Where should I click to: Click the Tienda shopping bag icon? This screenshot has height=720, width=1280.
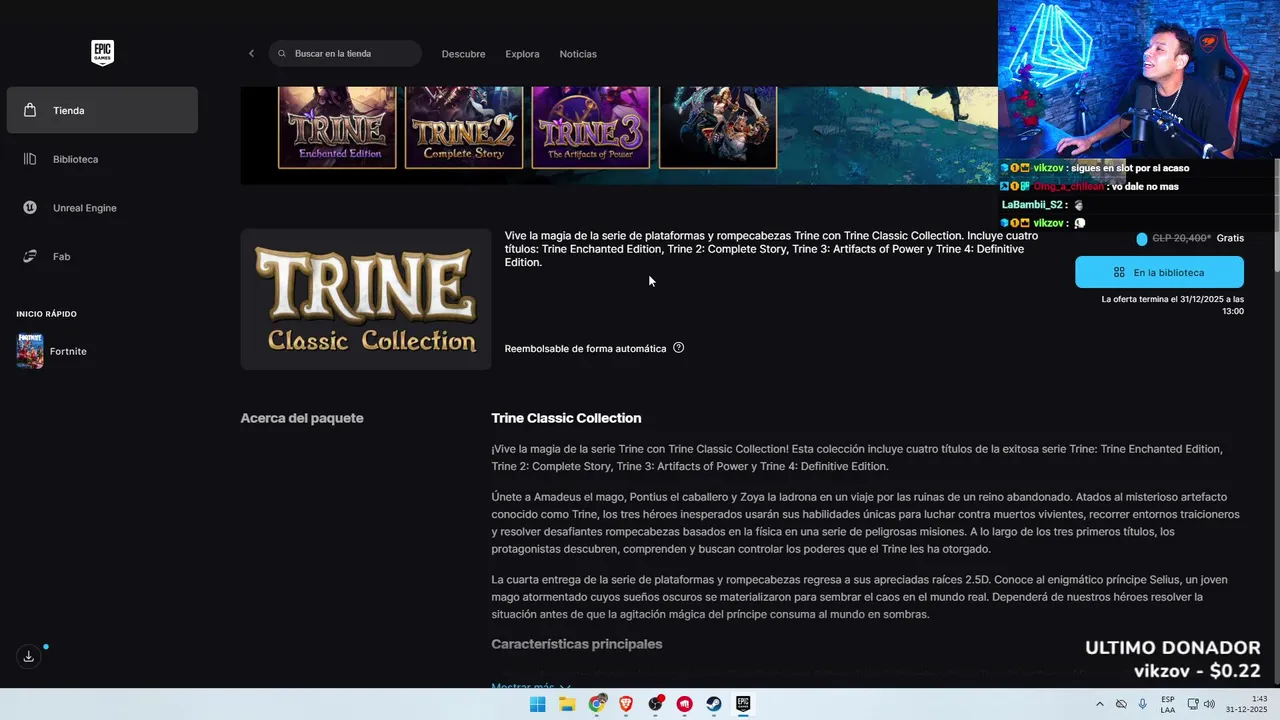30,110
